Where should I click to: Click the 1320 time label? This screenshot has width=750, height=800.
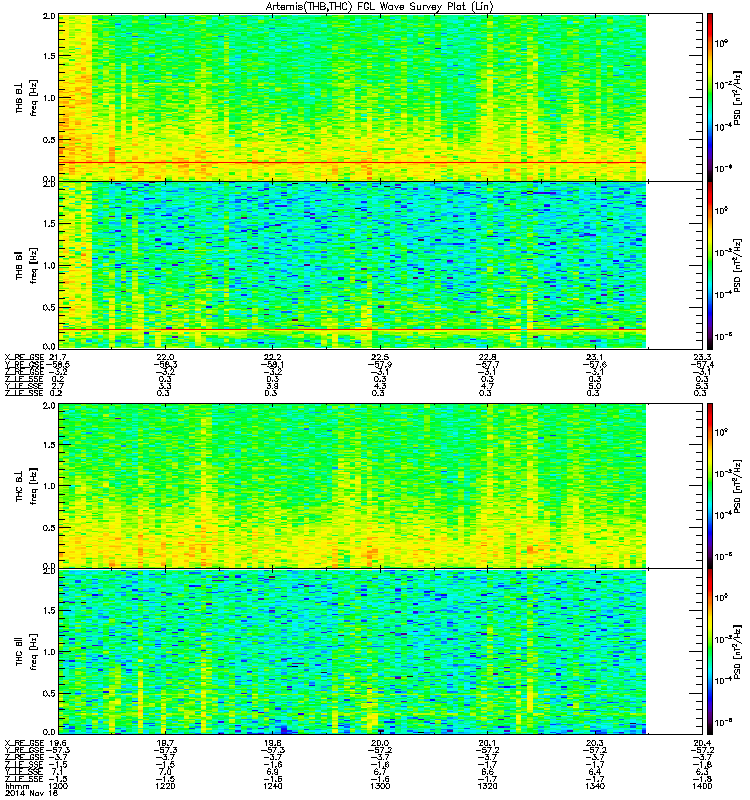click(x=487, y=786)
